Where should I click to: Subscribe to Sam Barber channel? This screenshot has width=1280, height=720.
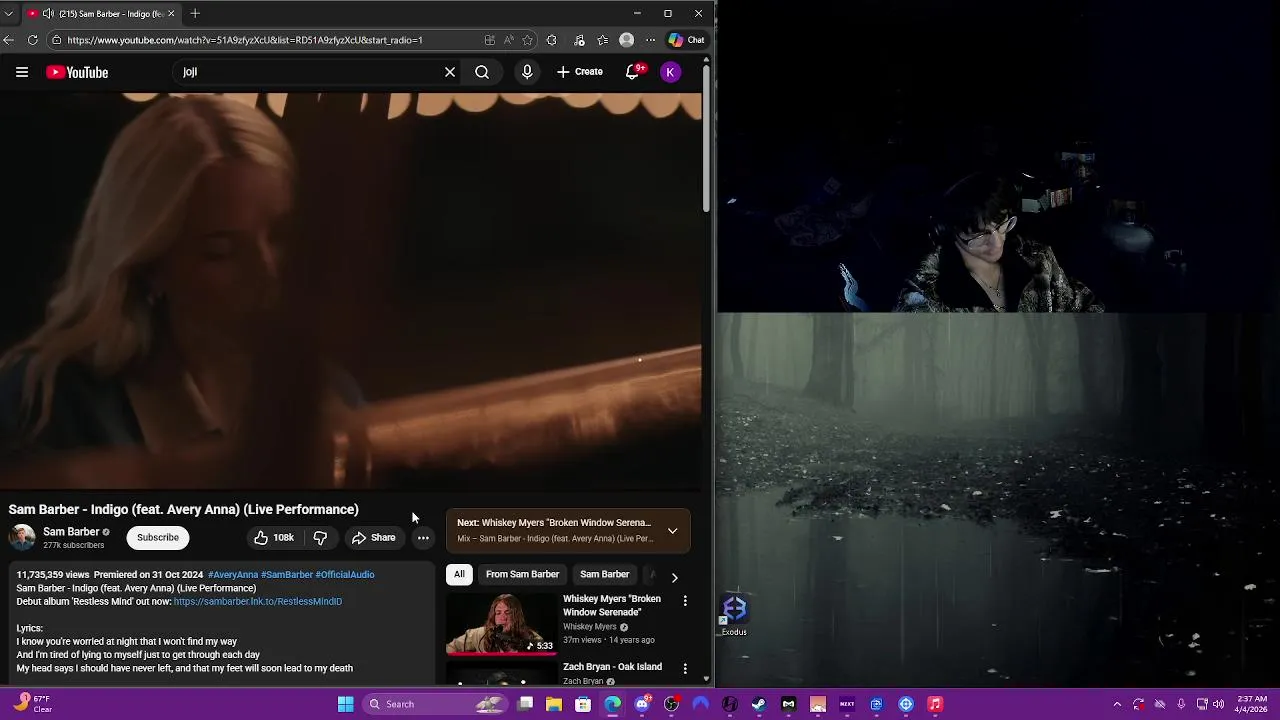[x=158, y=538]
